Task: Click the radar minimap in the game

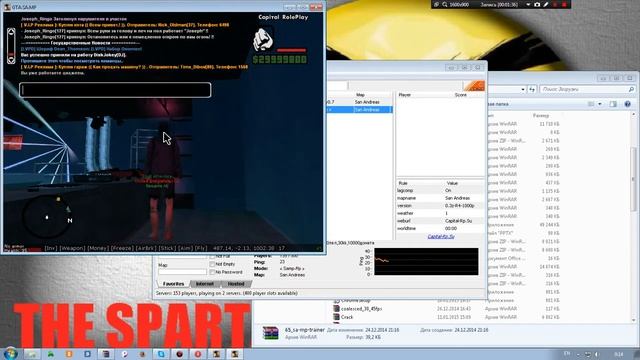Action: click(x=46, y=218)
